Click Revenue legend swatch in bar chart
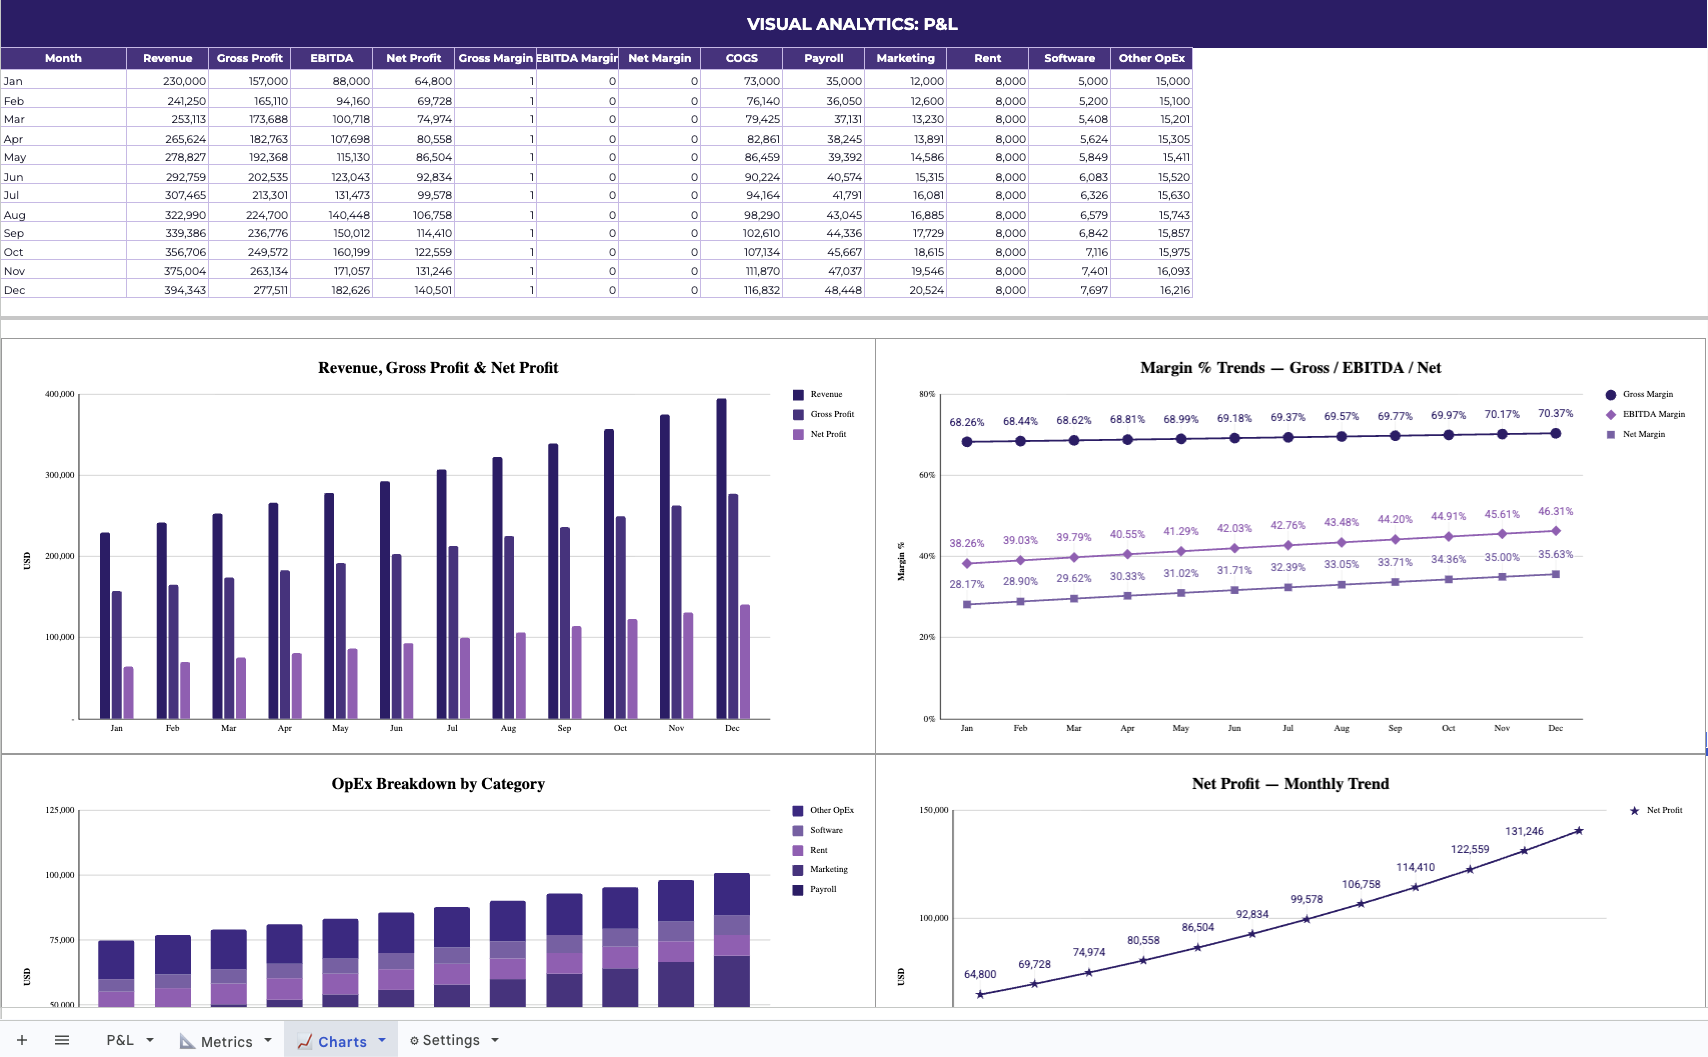Viewport: 1708px width, 1057px height. click(x=798, y=395)
